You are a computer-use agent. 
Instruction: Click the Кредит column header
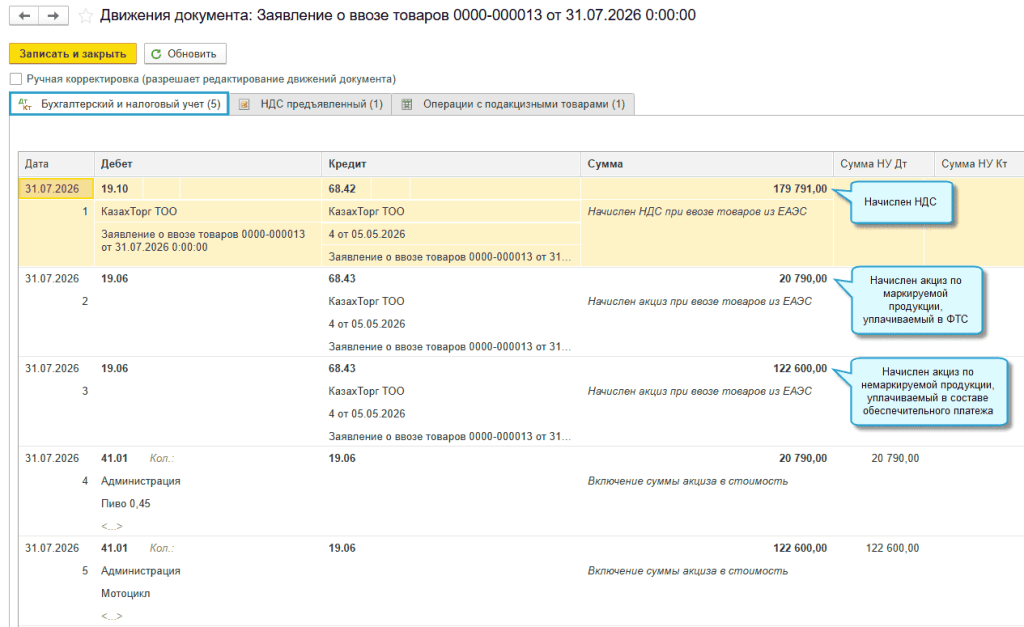(451, 164)
